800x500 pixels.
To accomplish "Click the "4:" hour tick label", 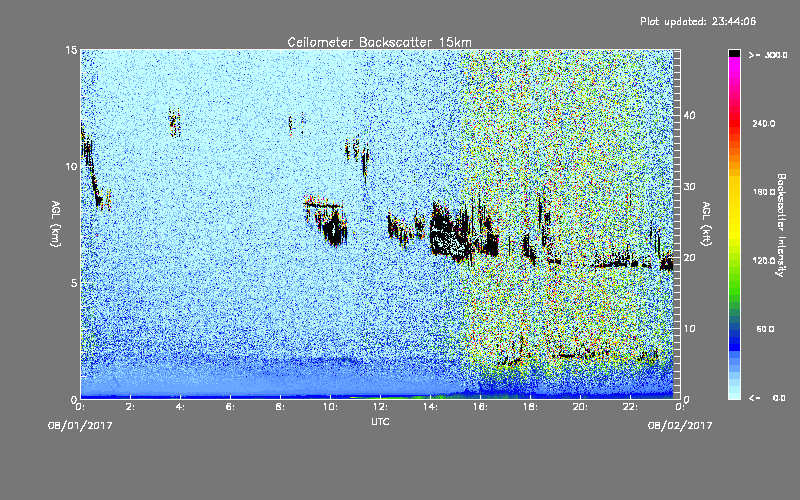I will coord(180,407).
